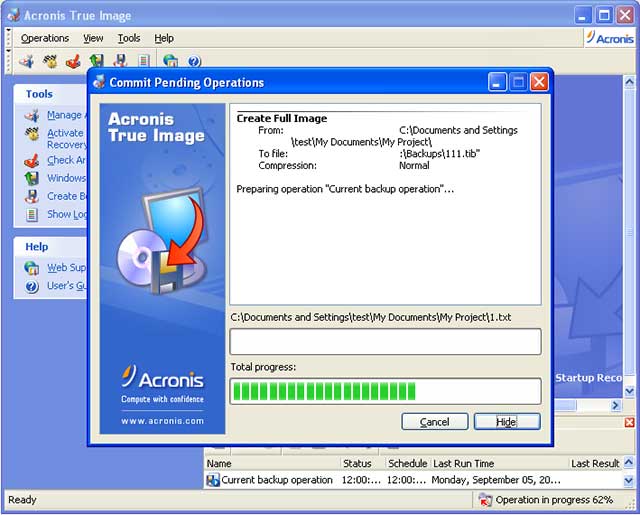Screen dimensions: 640x515
Task: Click the Help panel header
Action: [51, 247]
